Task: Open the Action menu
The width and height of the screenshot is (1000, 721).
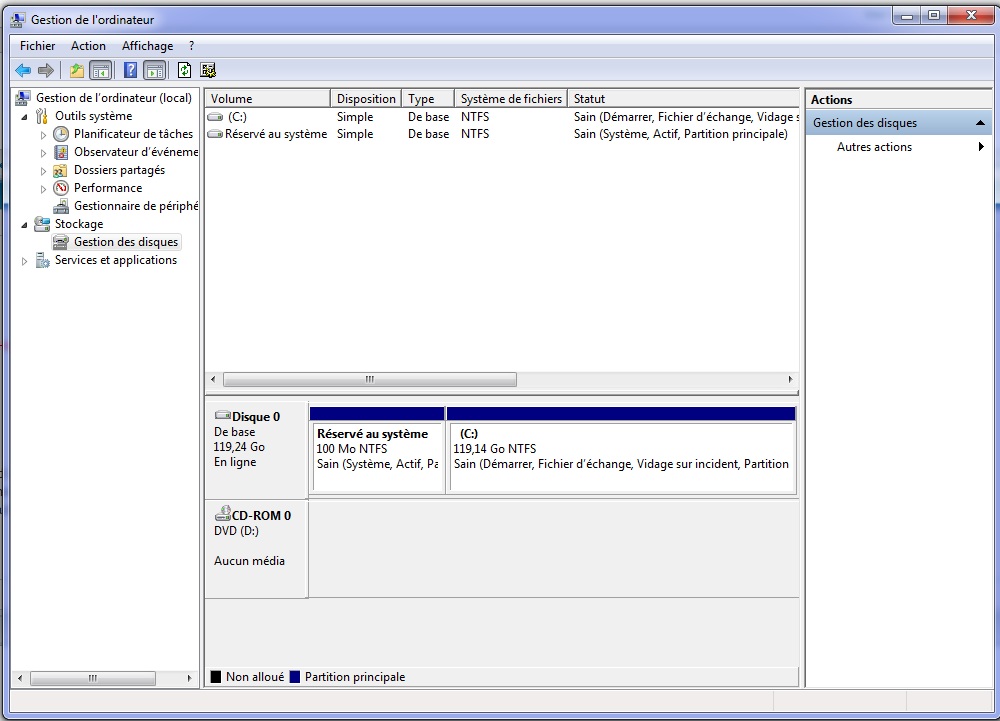Action: coord(88,46)
